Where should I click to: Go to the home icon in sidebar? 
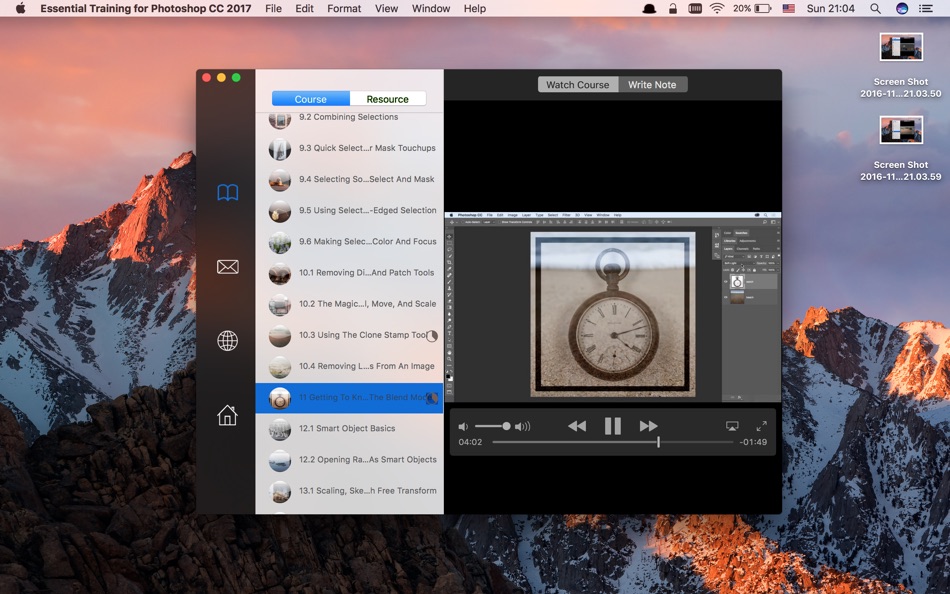[228, 415]
